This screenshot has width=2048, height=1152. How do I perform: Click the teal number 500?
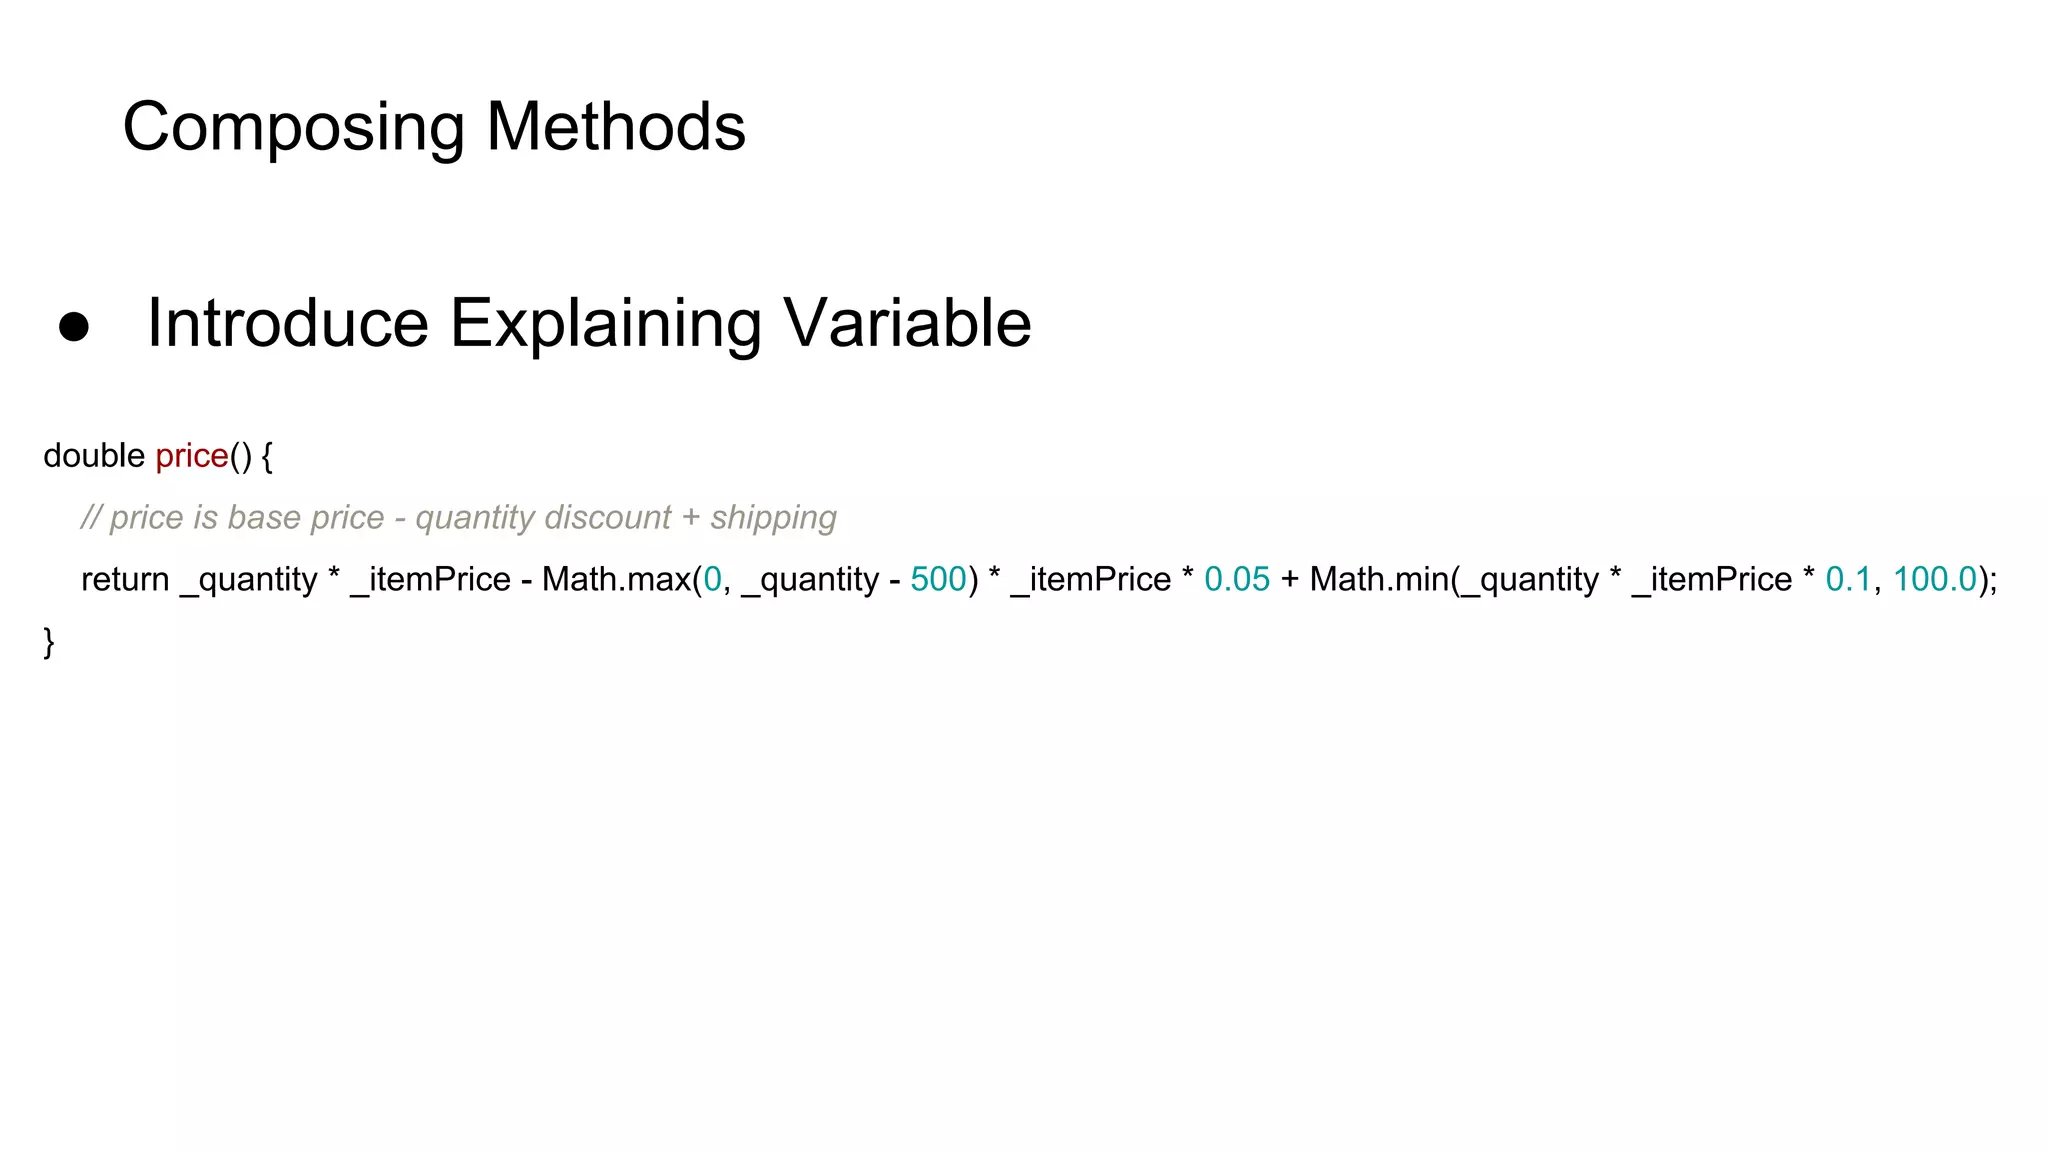938,580
